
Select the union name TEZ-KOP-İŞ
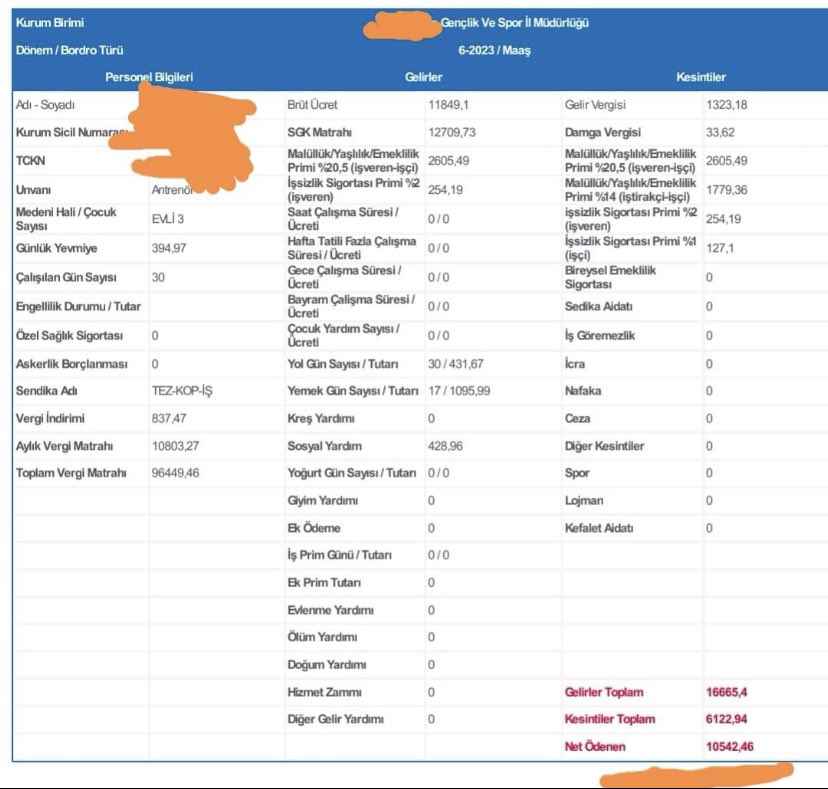click(x=182, y=391)
